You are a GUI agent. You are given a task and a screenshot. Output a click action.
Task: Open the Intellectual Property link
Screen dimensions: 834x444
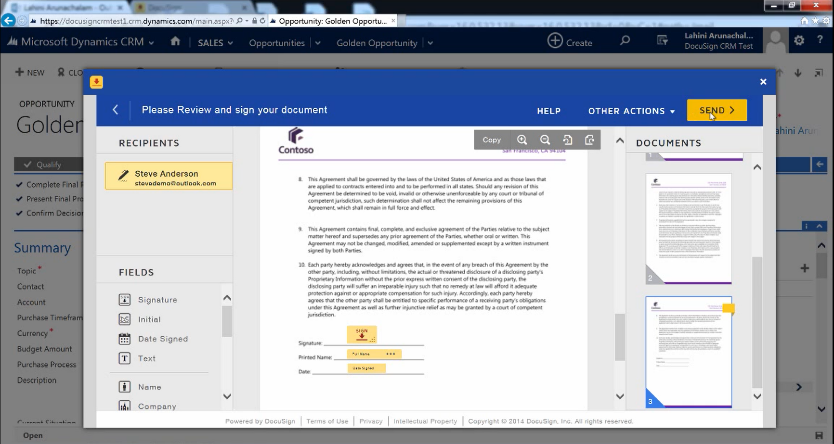tap(425, 421)
